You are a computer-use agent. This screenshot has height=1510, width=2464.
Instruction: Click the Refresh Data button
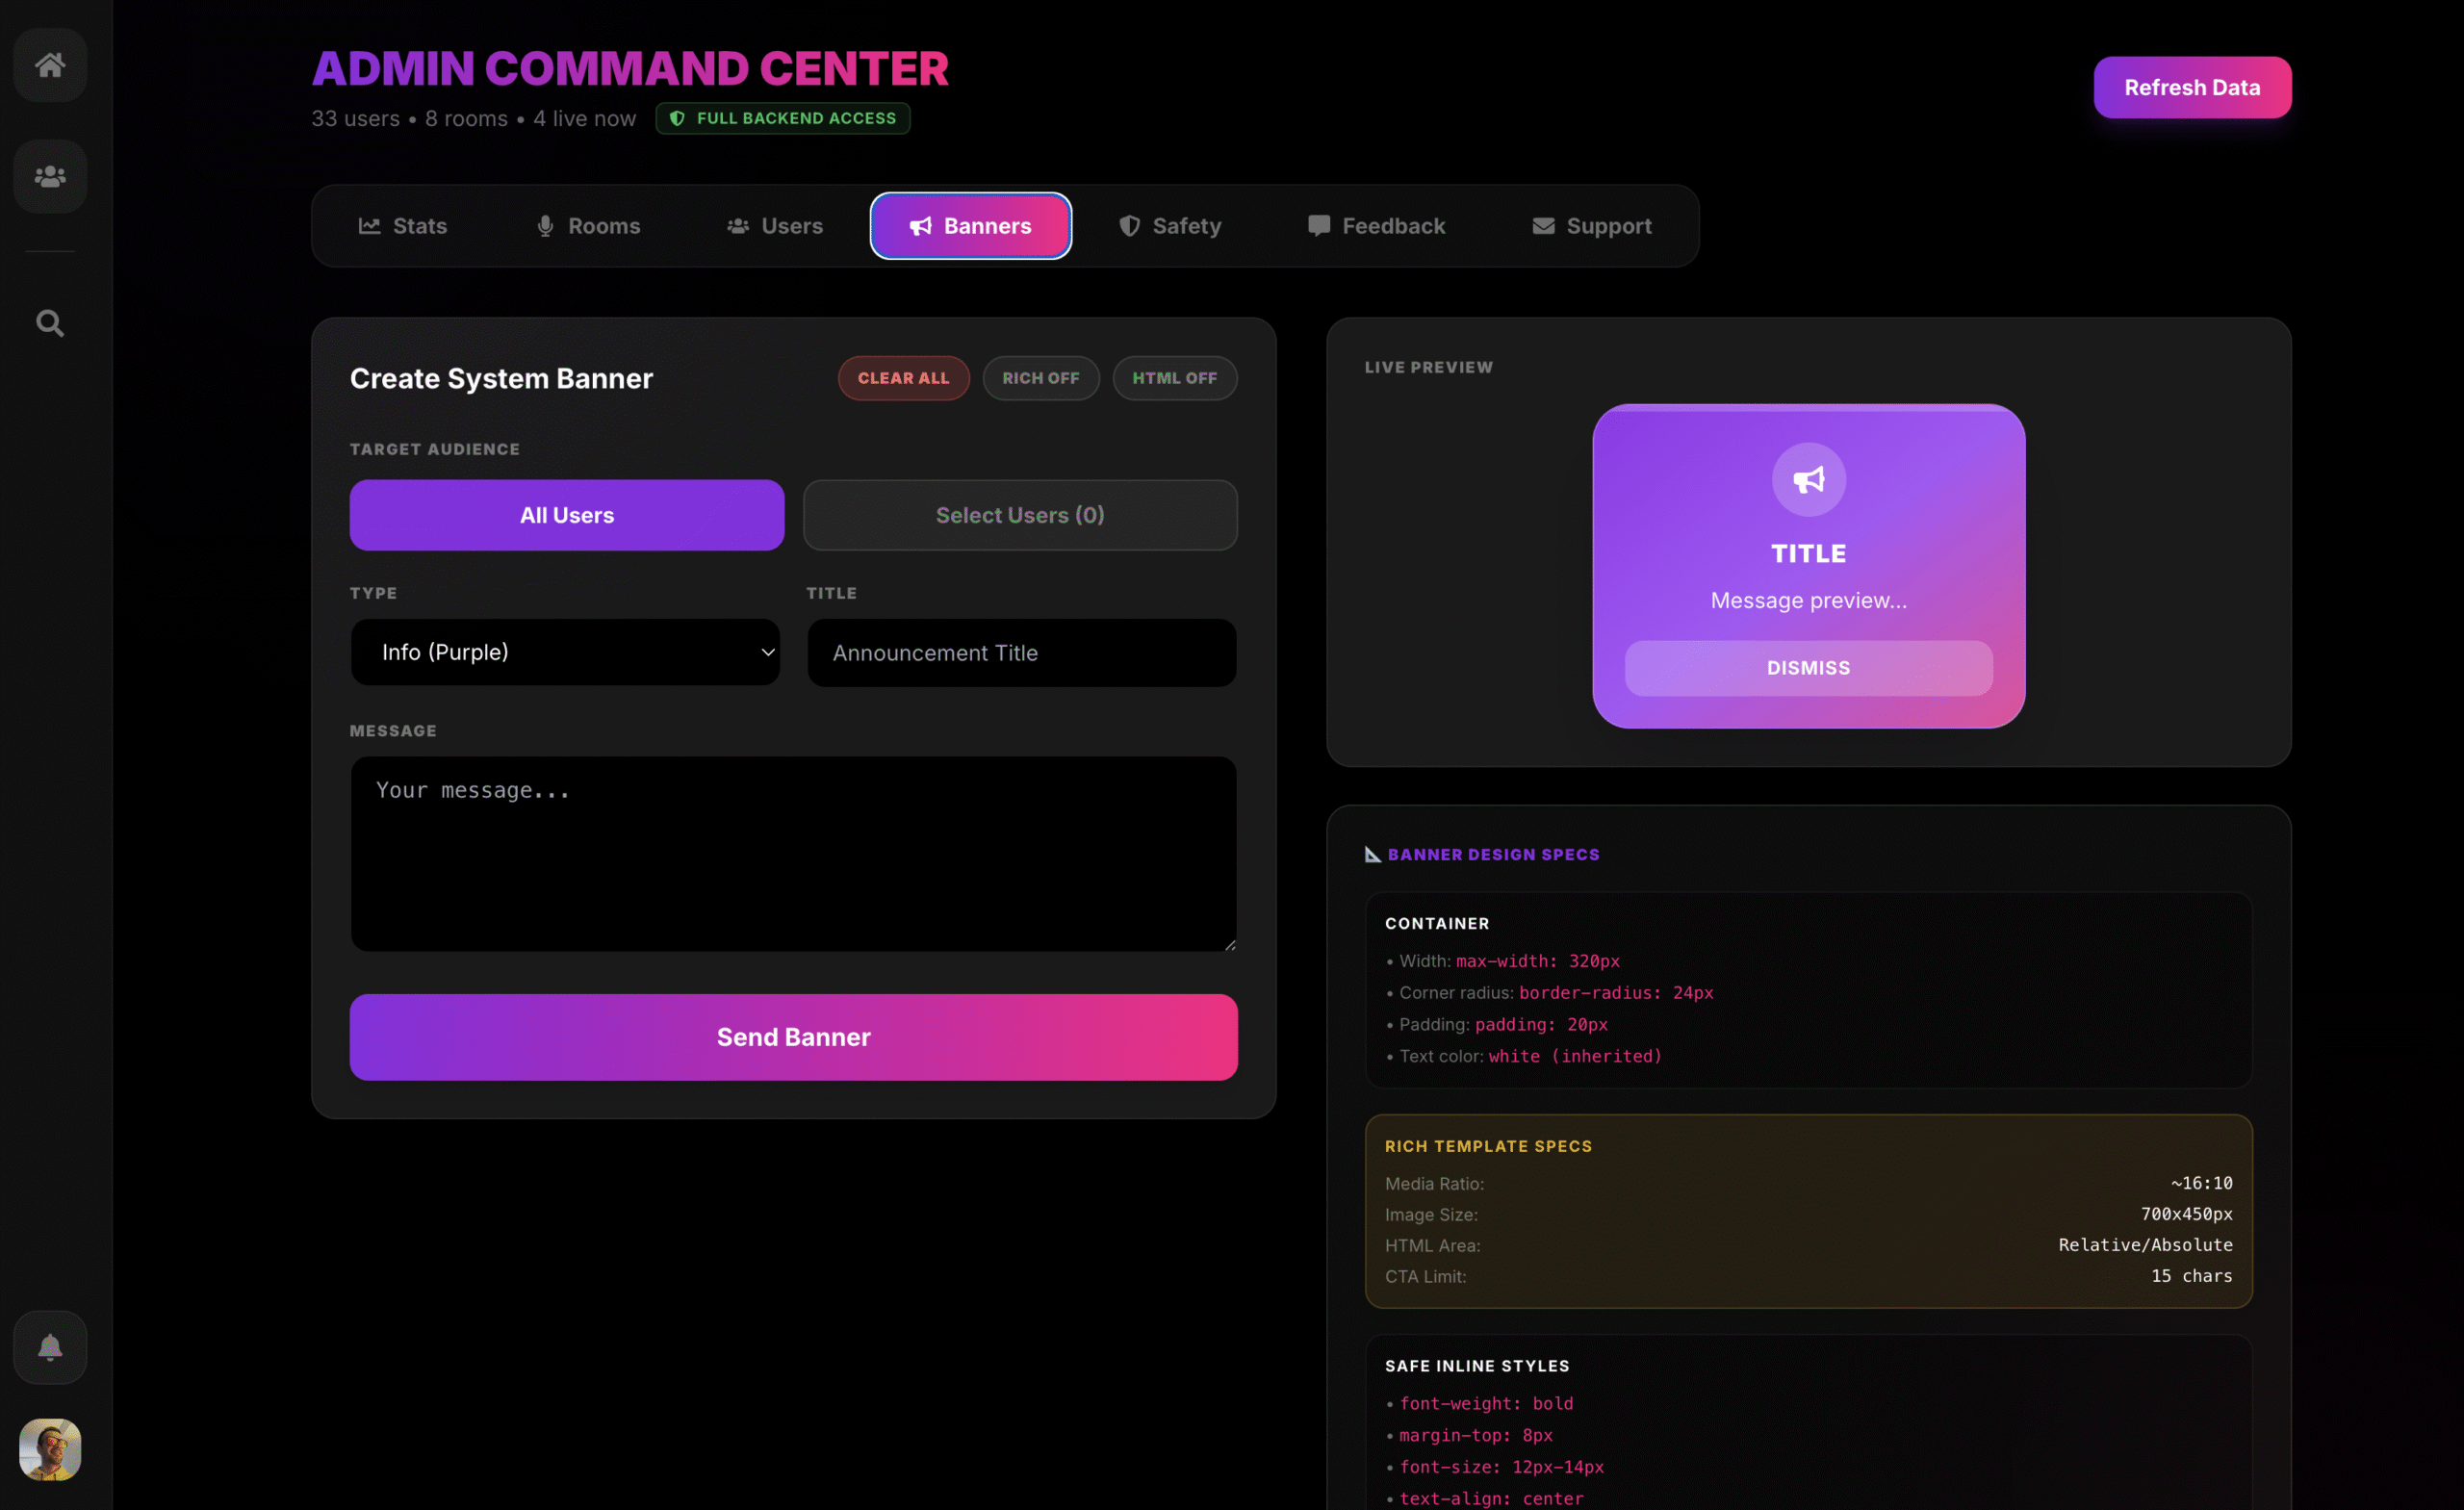click(2191, 87)
